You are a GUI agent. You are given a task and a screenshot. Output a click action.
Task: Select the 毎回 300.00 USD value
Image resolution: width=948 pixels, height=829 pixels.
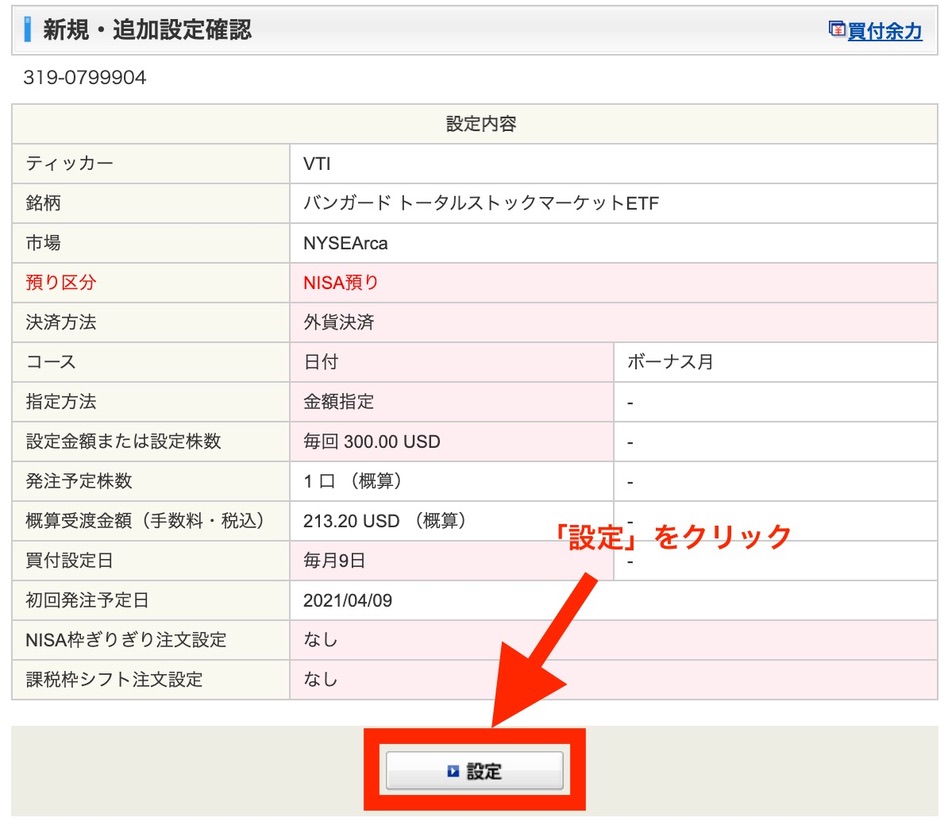pos(372,441)
